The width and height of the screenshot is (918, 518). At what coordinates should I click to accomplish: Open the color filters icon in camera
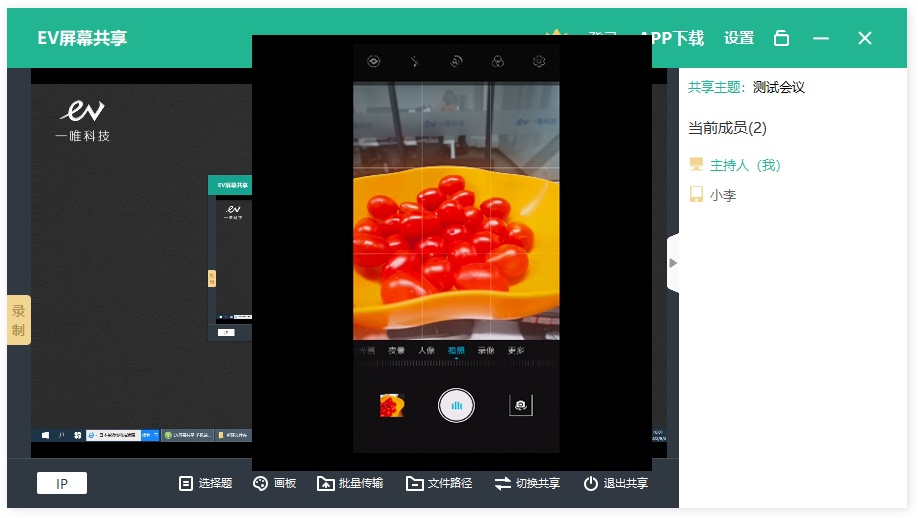(x=498, y=61)
